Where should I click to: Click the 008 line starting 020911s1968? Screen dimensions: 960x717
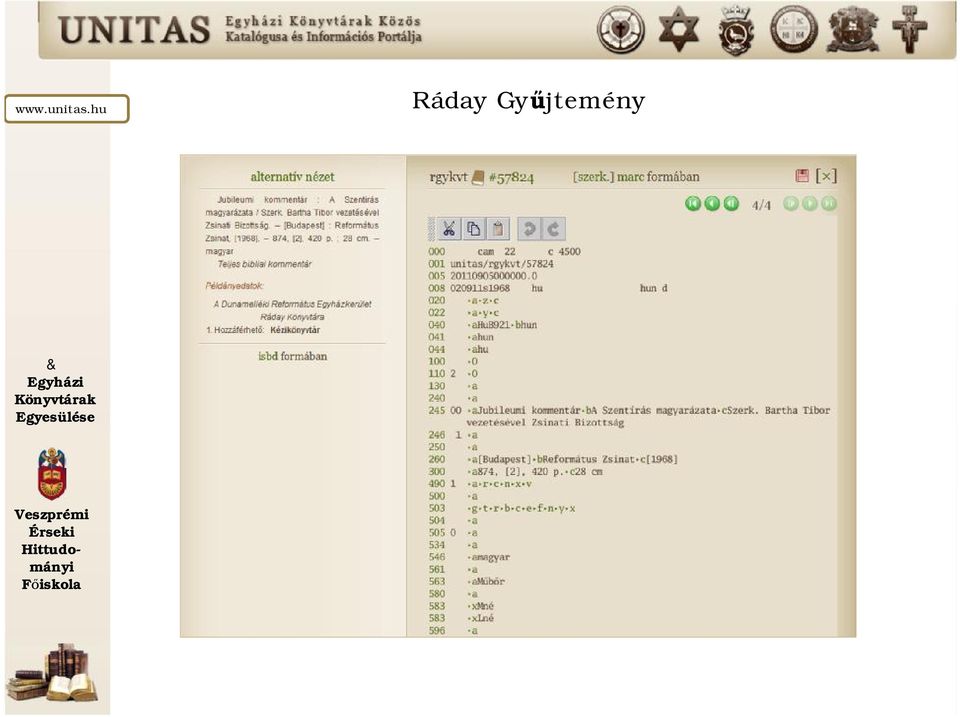click(548, 288)
